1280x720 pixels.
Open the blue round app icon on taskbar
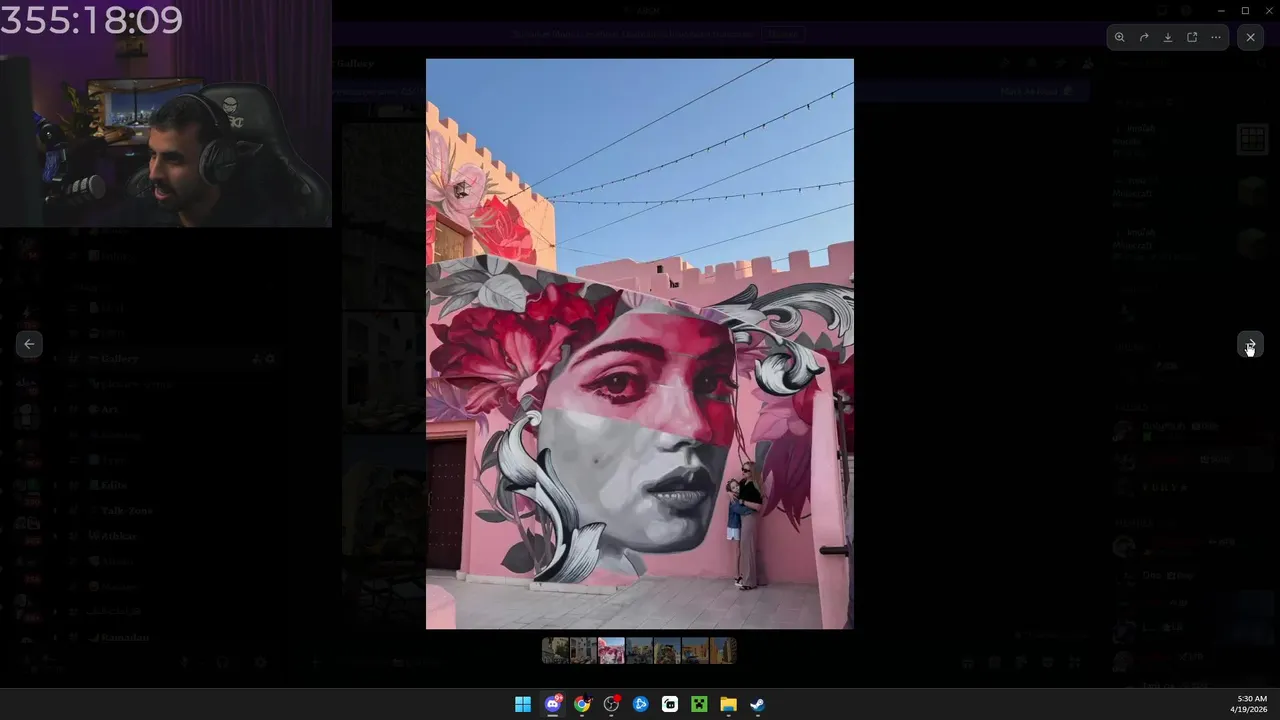pyautogui.click(x=641, y=704)
